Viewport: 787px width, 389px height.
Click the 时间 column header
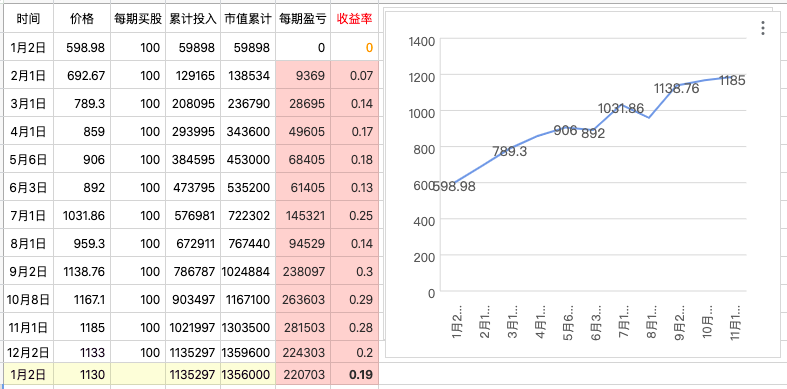click(28, 20)
